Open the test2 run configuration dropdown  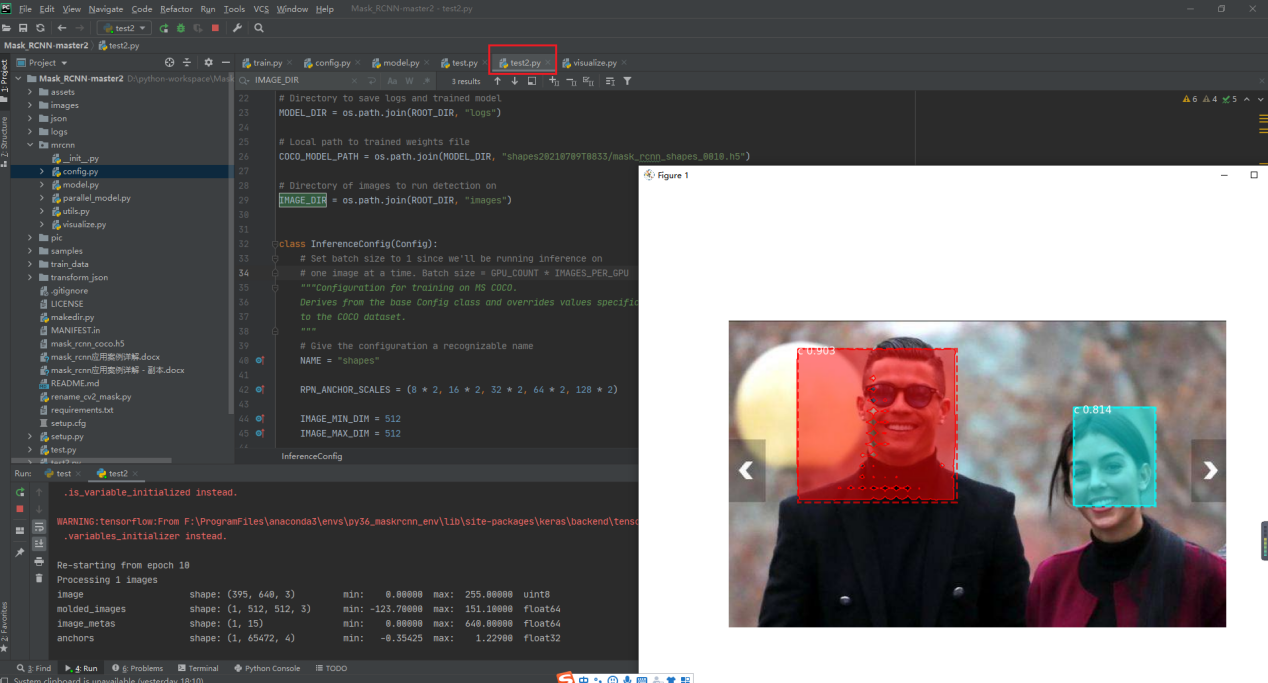pyautogui.click(x=125, y=28)
